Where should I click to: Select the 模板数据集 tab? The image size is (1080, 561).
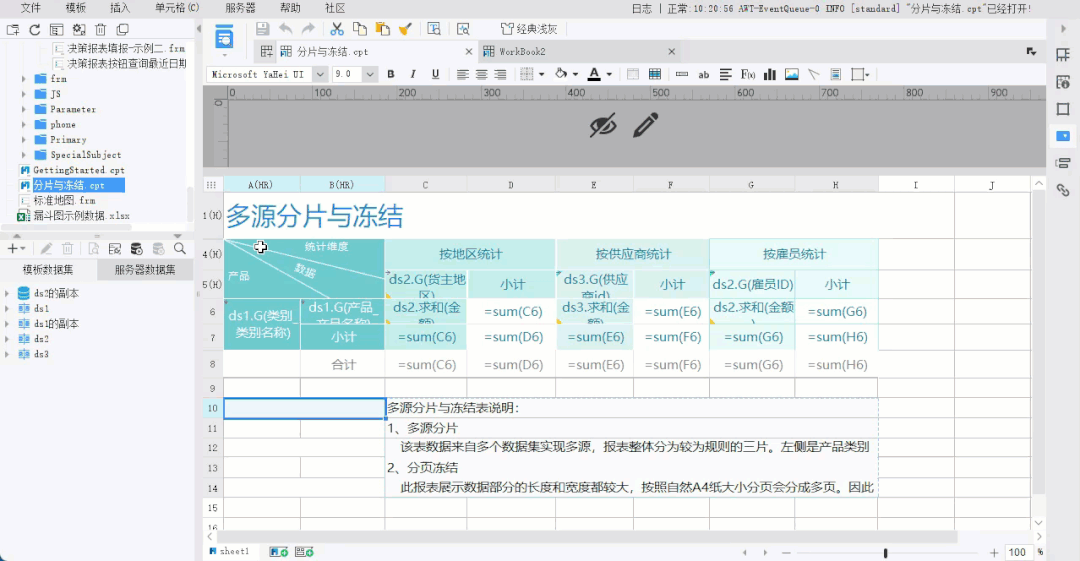click(x=48, y=269)
